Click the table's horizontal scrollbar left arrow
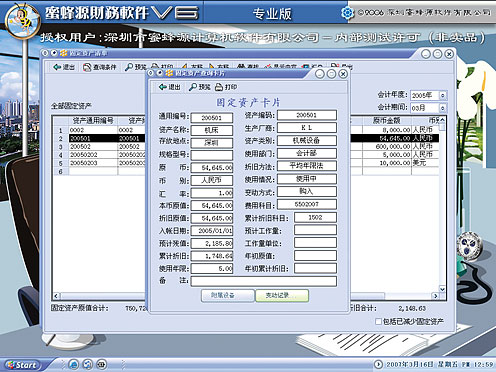Viewport: 496px width, 372px height. (x=56, y=296)
